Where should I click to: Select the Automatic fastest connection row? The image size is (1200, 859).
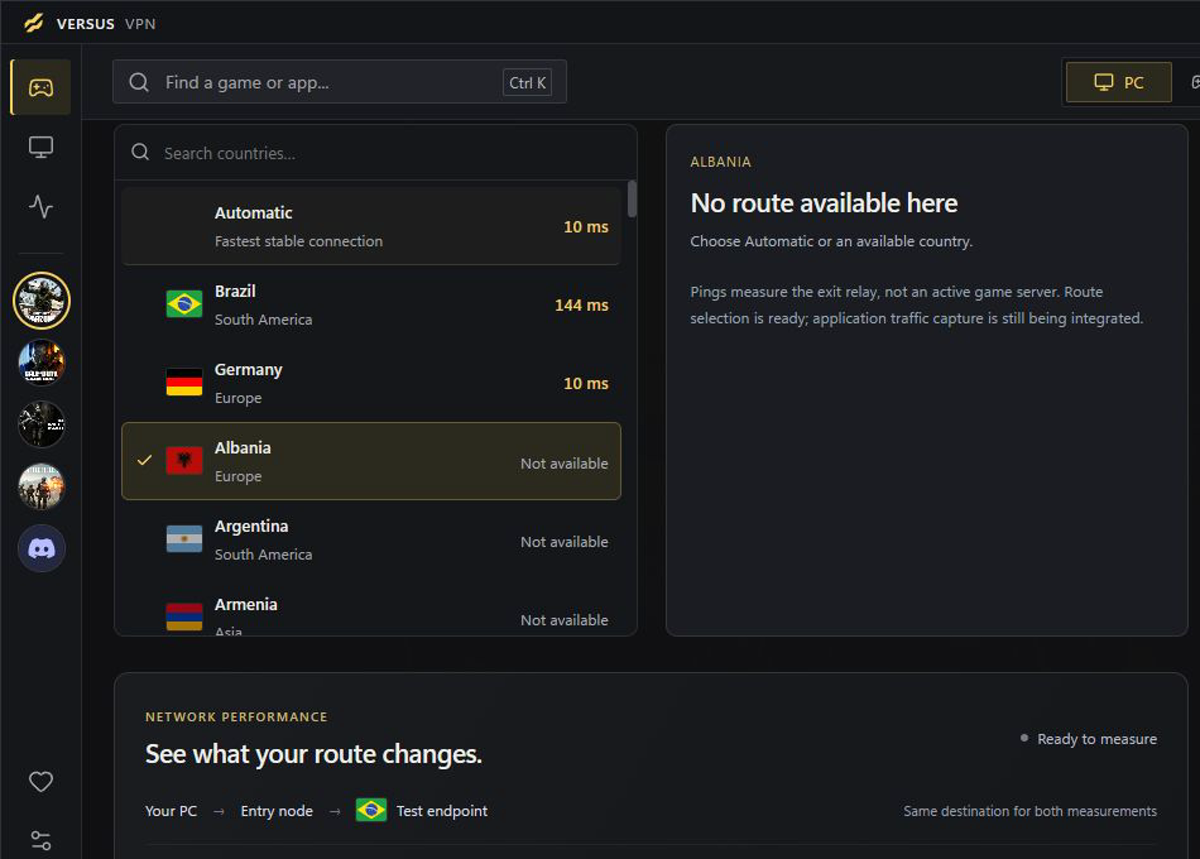tap(371, 226)
